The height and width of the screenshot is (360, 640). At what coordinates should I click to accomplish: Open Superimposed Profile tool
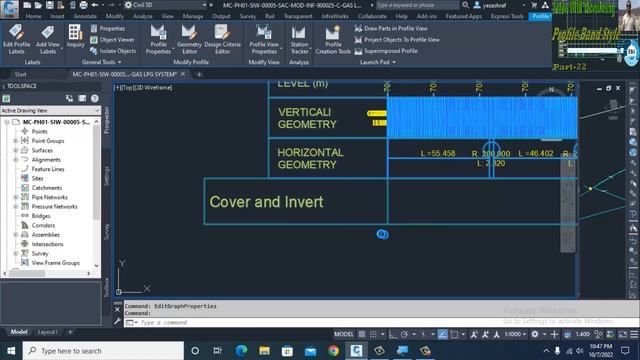[386, 51]
